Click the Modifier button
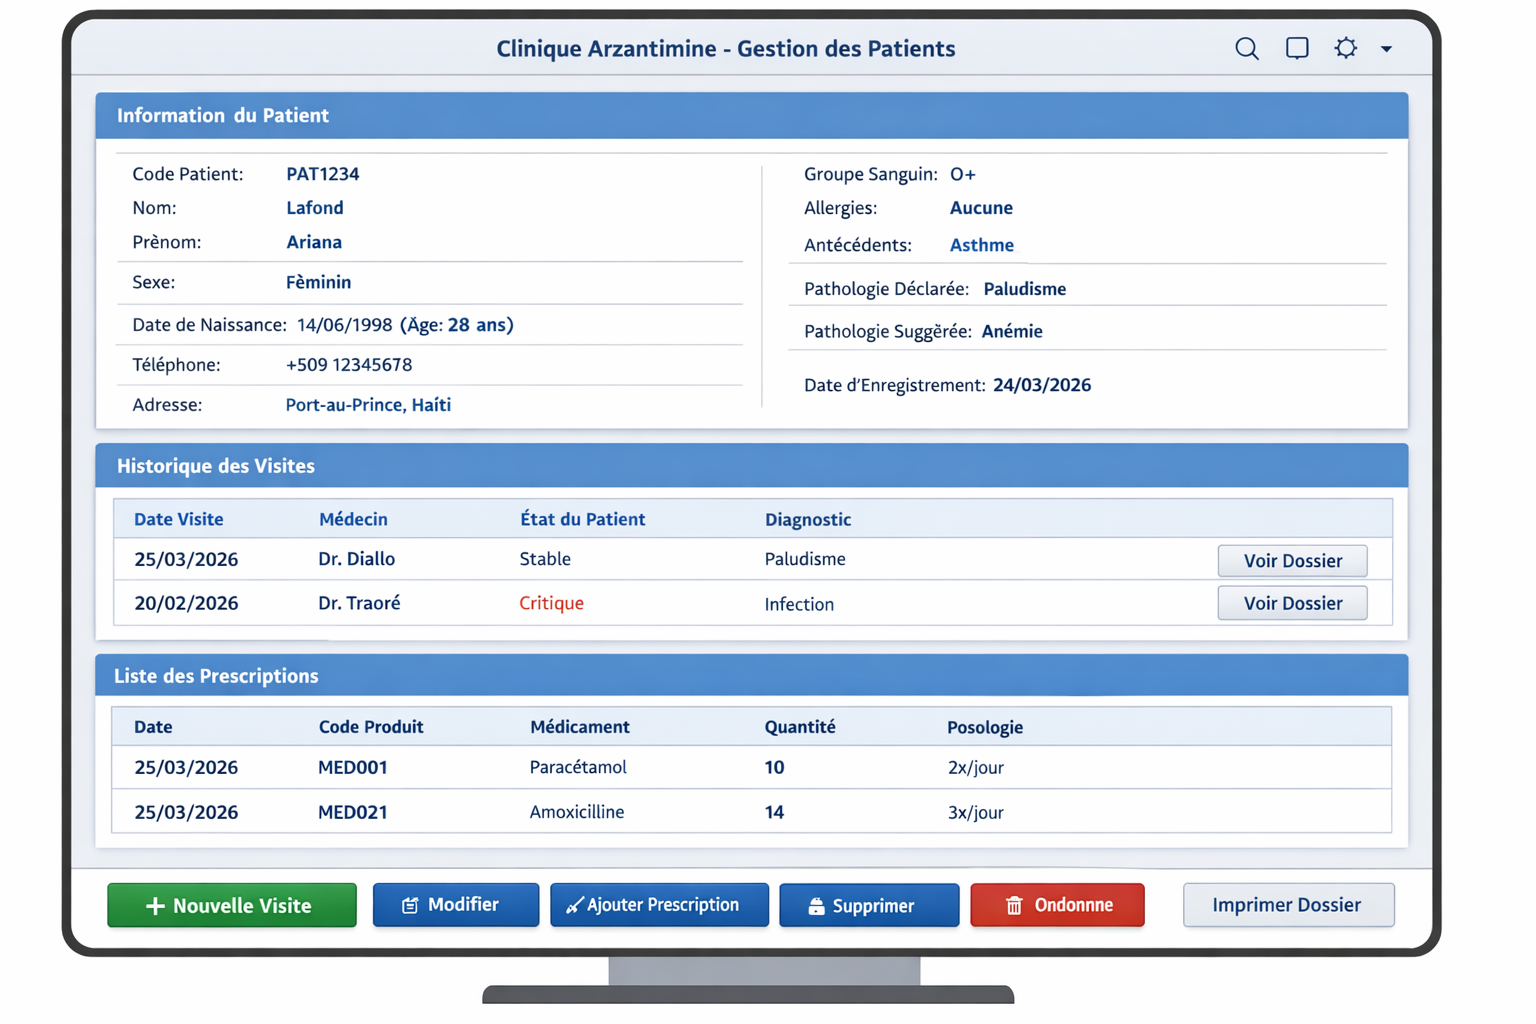Image resolution: width=1536 pixels, height=1024 pixels. (456, 905)
